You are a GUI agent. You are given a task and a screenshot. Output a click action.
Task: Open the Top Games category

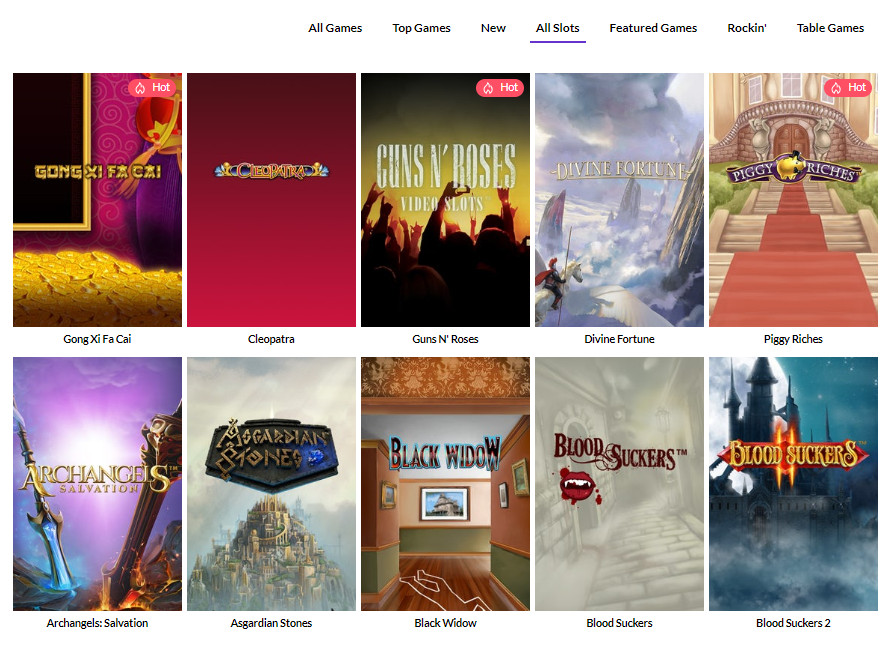click(x=421, y=28)
